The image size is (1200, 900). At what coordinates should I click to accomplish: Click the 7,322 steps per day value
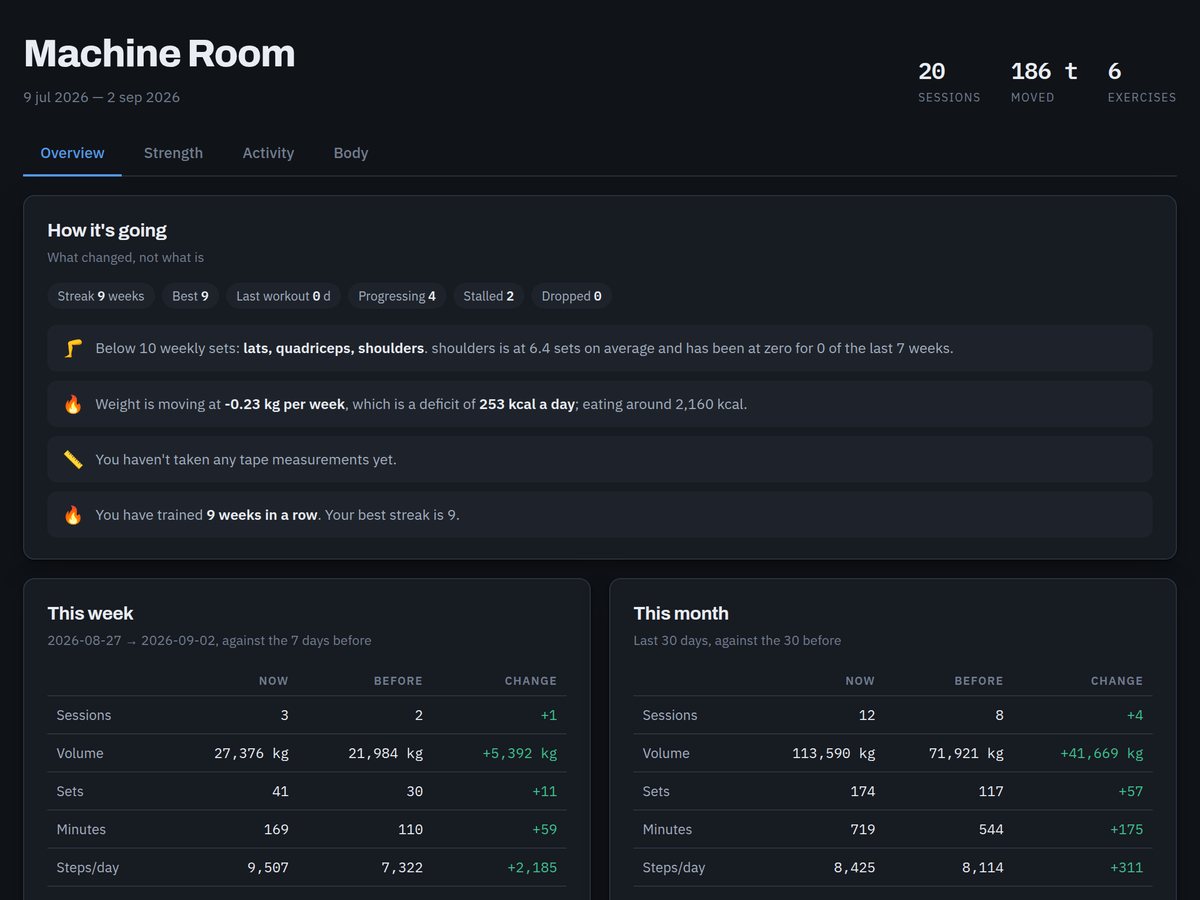point(402,867)
